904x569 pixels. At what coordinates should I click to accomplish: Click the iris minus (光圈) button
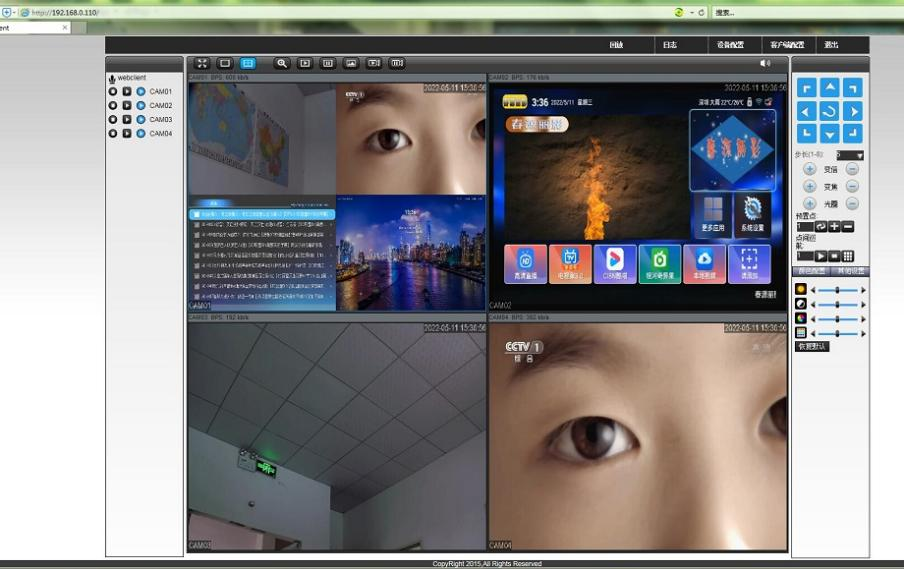(852, 203)
